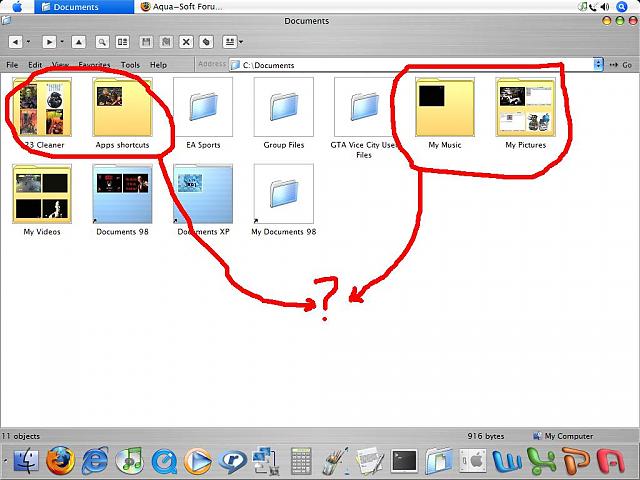Open the Help menu
The height and width of the screenshot is (480, 640).
(158, 65)
